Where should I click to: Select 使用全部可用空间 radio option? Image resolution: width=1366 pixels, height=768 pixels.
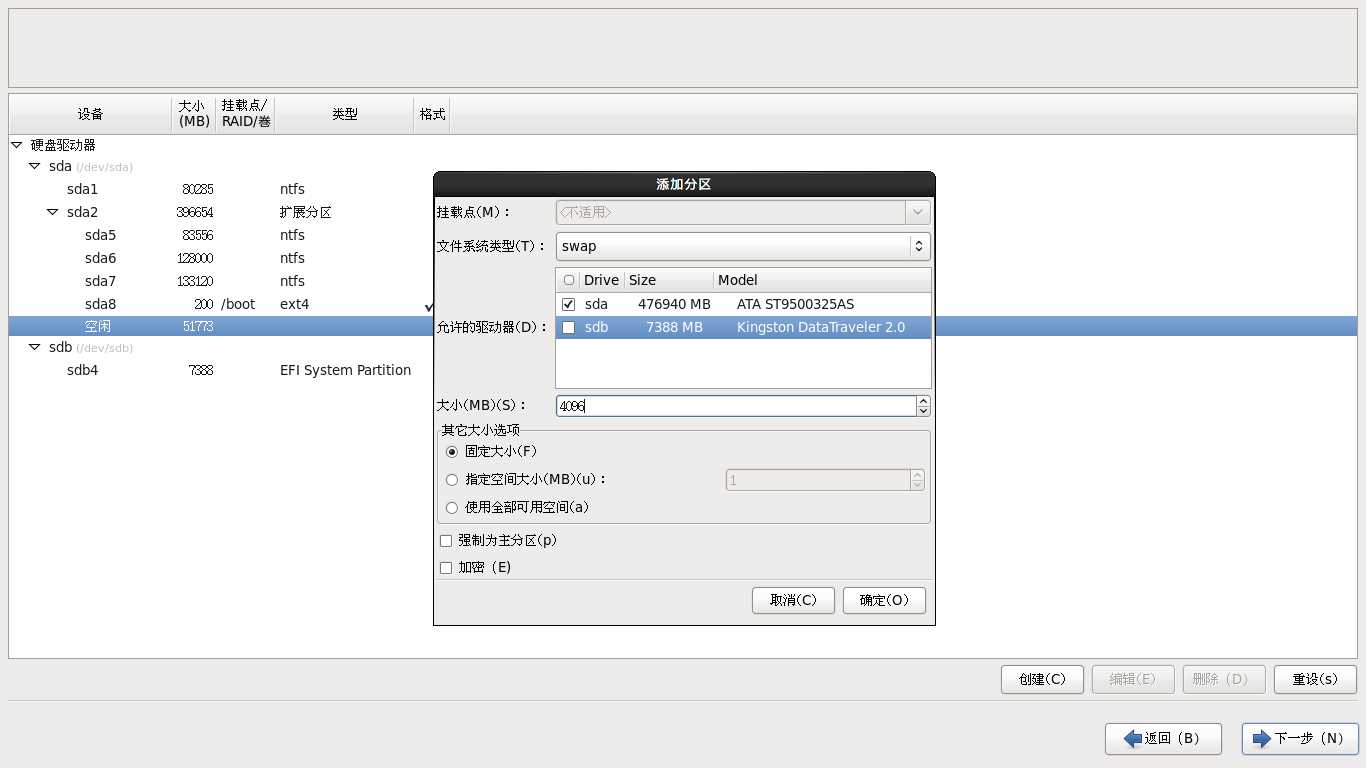pyautogui.click(x=452, y=508)
